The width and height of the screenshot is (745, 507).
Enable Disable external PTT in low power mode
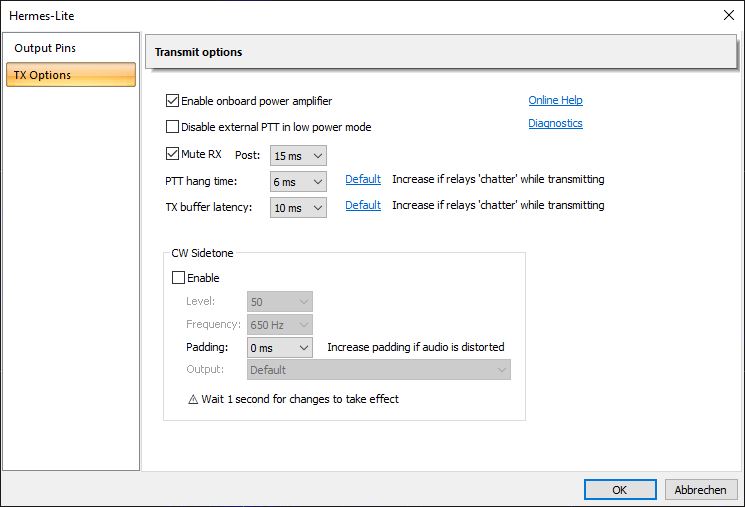coord(173,127)
